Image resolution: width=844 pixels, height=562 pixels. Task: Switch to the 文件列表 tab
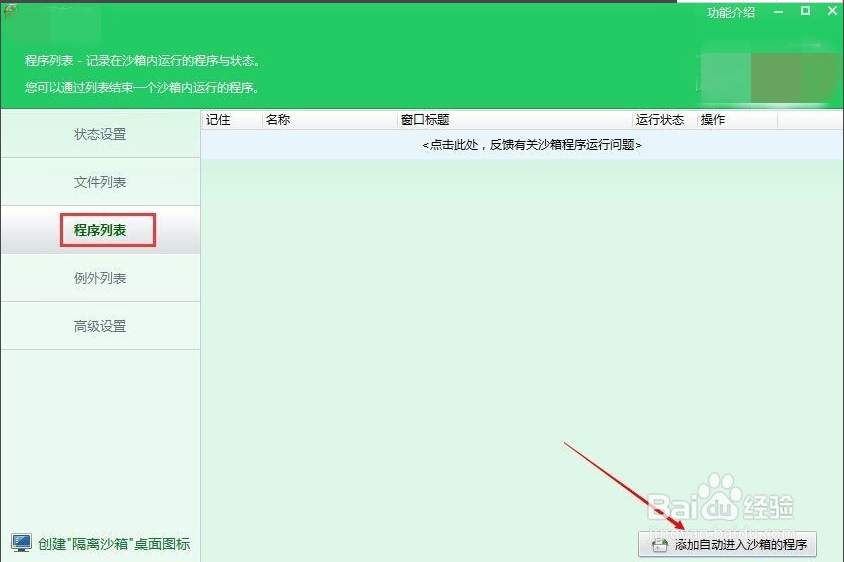pyautogui.click(x=100, y=182)
